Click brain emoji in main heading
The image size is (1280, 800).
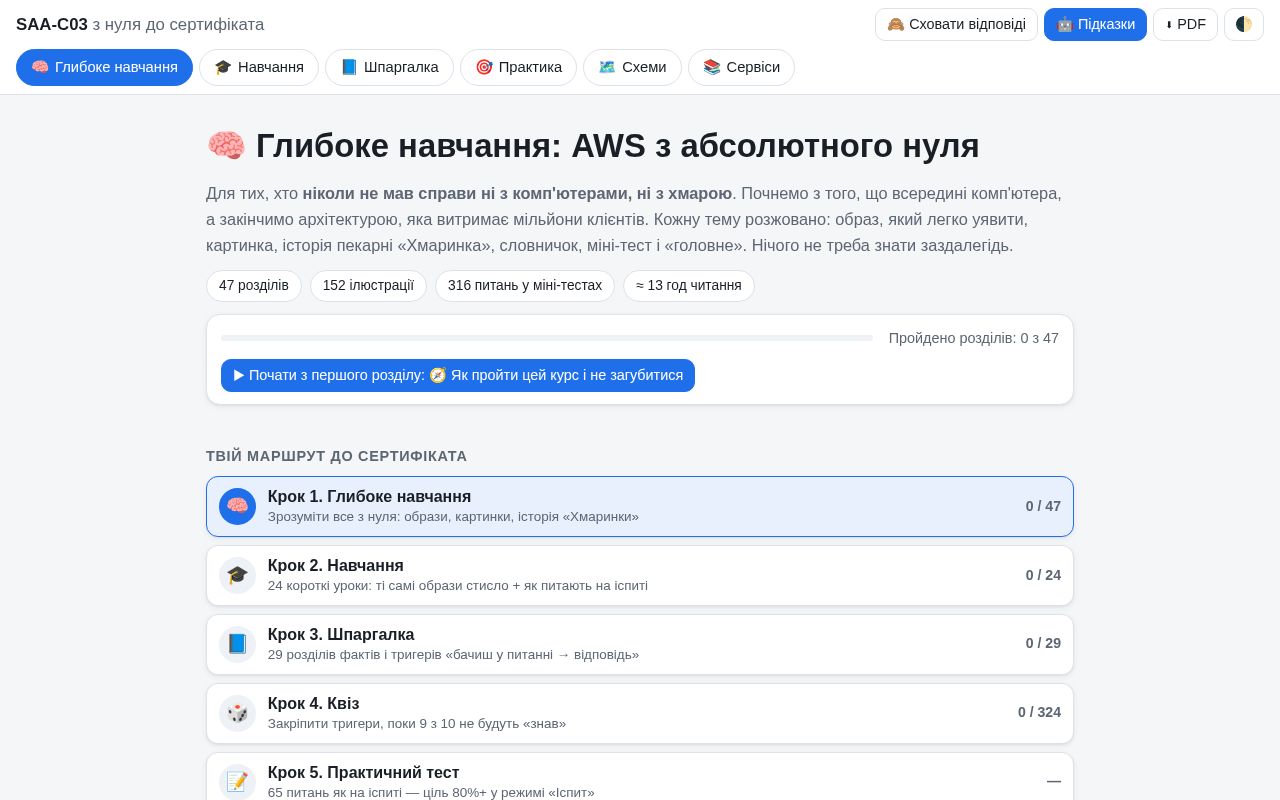coord(226,146)
